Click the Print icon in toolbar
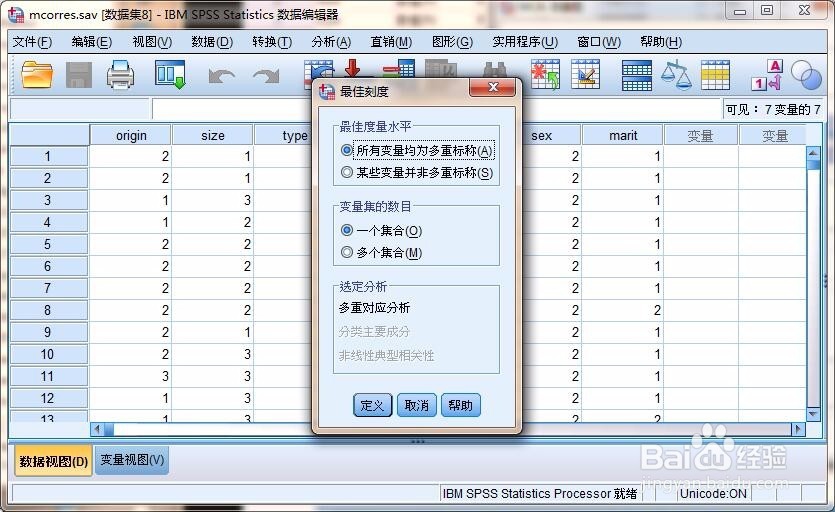Viewport: 835px width, 512px height. pos(120,75)
